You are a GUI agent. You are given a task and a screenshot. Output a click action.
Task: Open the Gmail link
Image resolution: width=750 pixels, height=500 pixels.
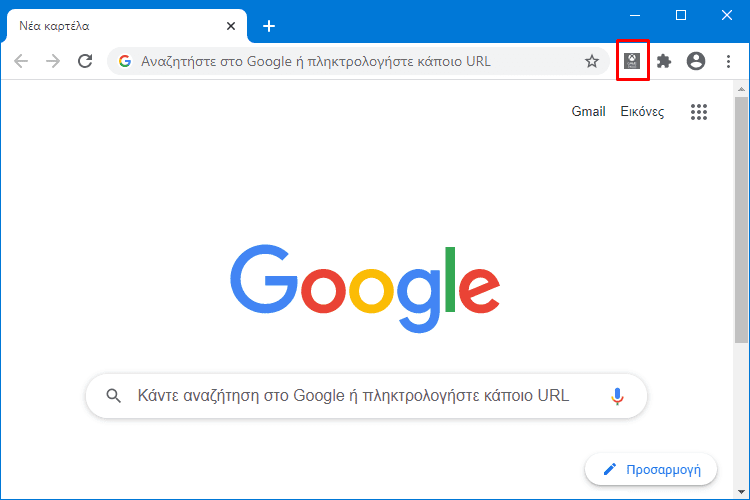[588, 111]
